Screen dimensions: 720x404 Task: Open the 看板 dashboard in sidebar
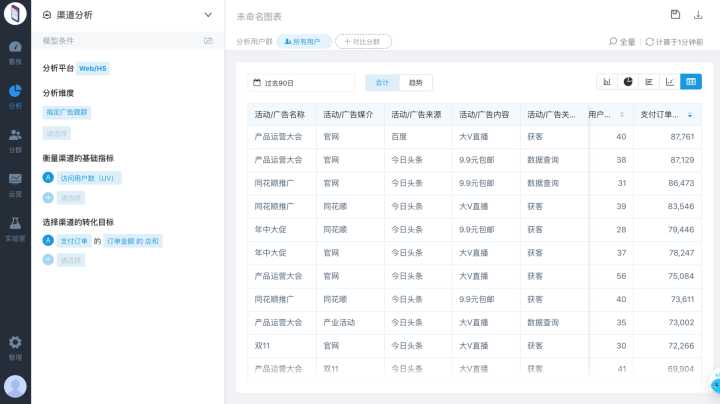click(15, 52)
